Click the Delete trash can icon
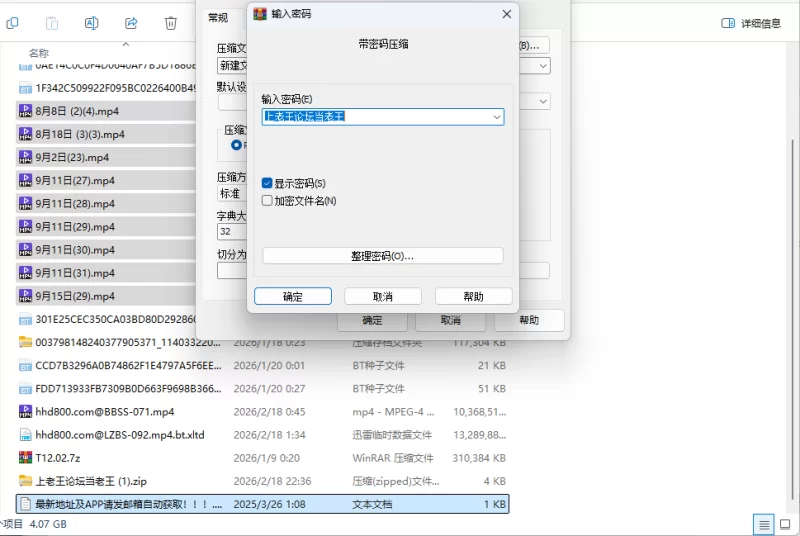Viewport: 800px width, 536px height. (171, 22)
